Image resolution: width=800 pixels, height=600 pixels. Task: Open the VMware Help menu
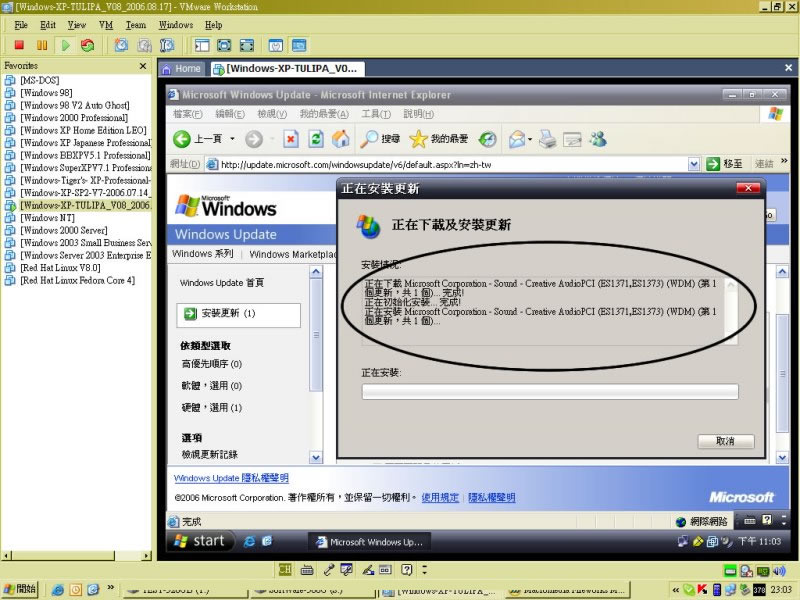click(x=214, y=25)
